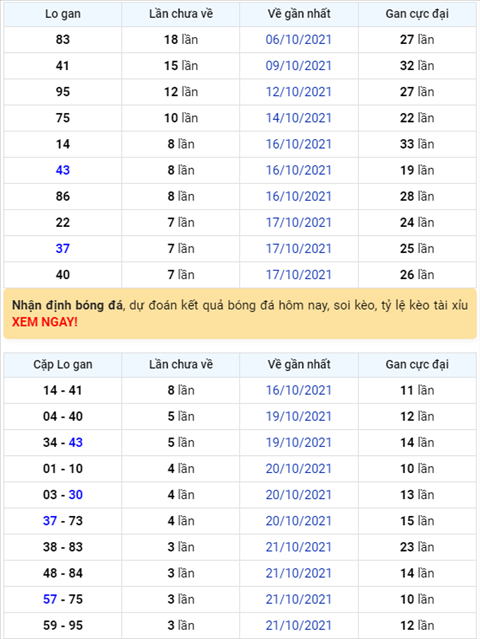Click the 13 lần cell for pair 03 - 30
The height and width of the screenshot is (639, 480).
click(x=417, y=494)
